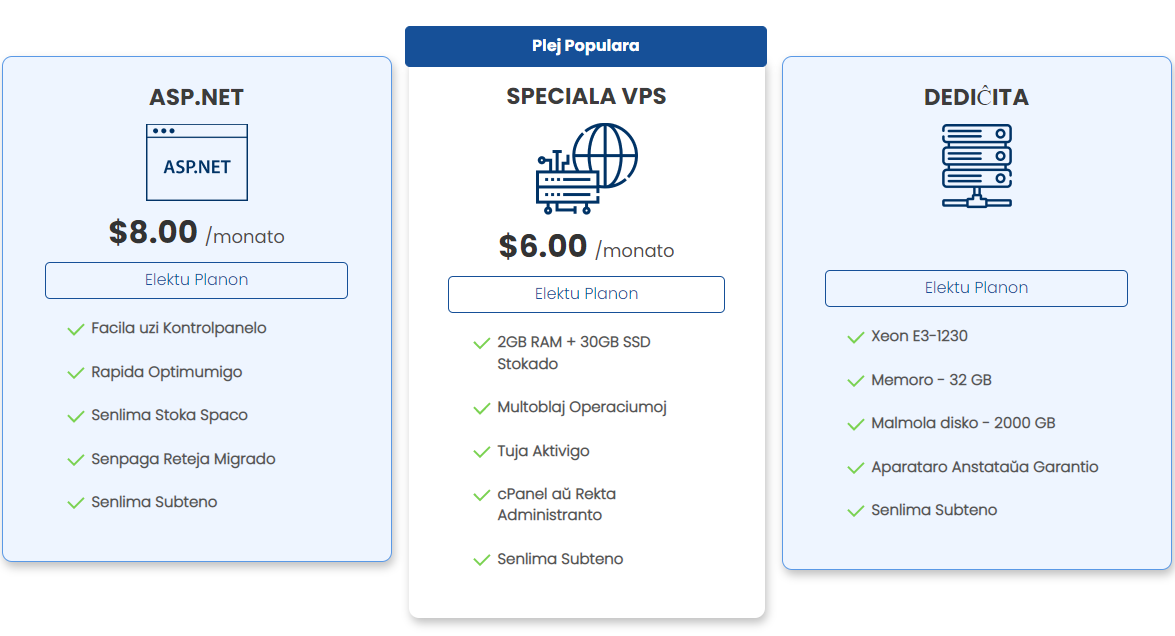Viewport: 1175px width, 636px height.
Task: Click the dedicated server rack icon
Action: 976,166
